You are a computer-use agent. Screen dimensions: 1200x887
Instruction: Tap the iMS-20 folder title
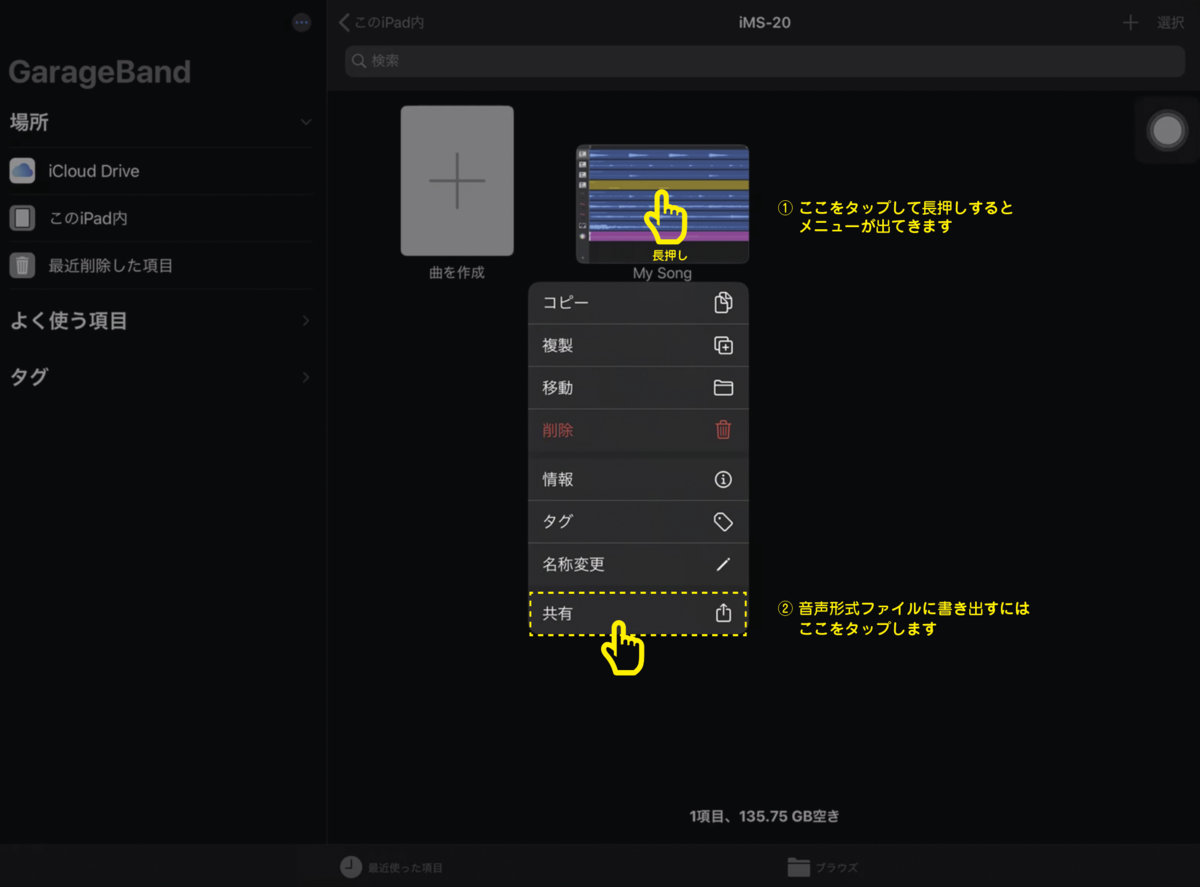(764, 22)
